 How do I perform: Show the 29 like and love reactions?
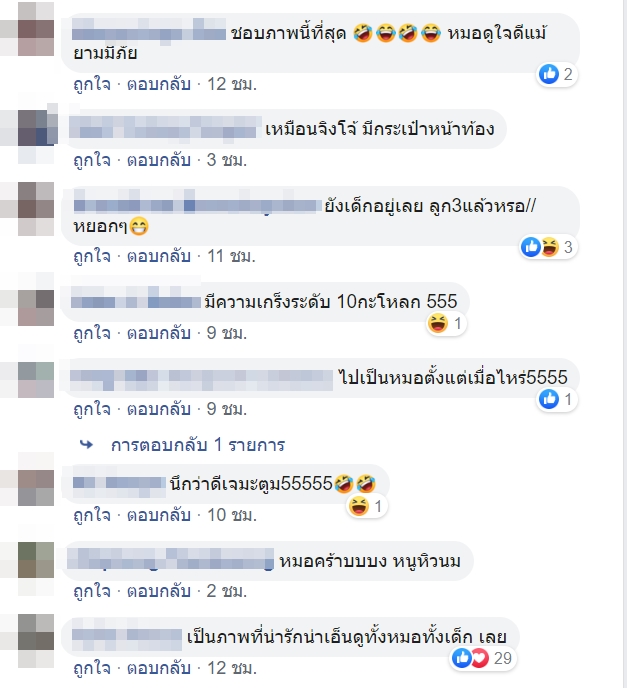(x=483, y=658)
